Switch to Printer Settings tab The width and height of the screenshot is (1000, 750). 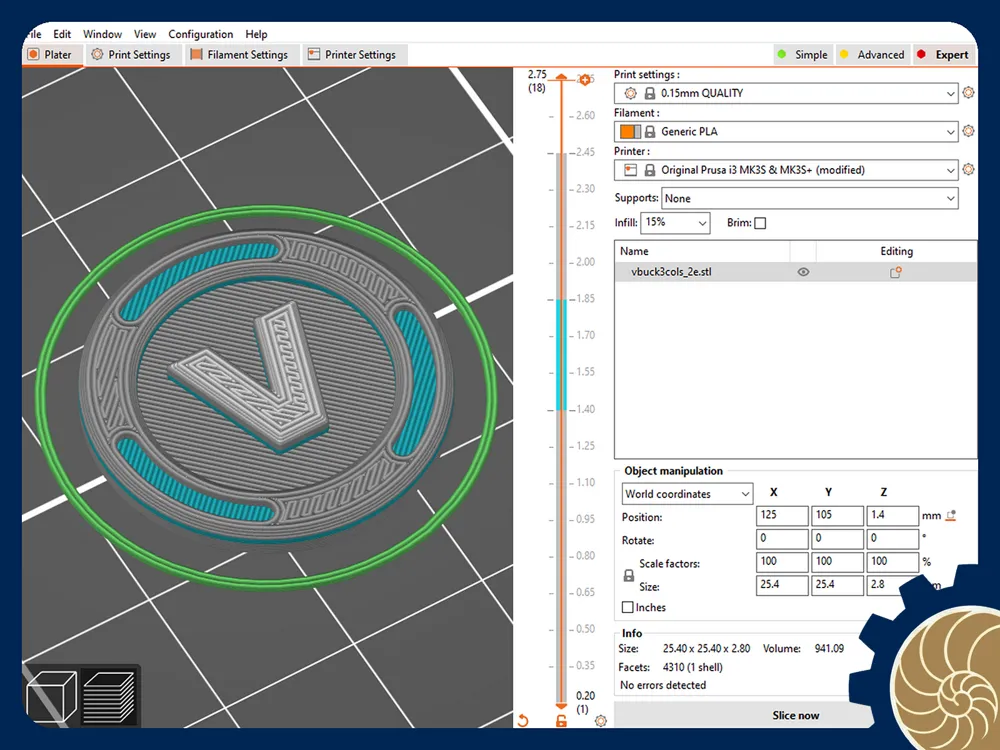353,55
